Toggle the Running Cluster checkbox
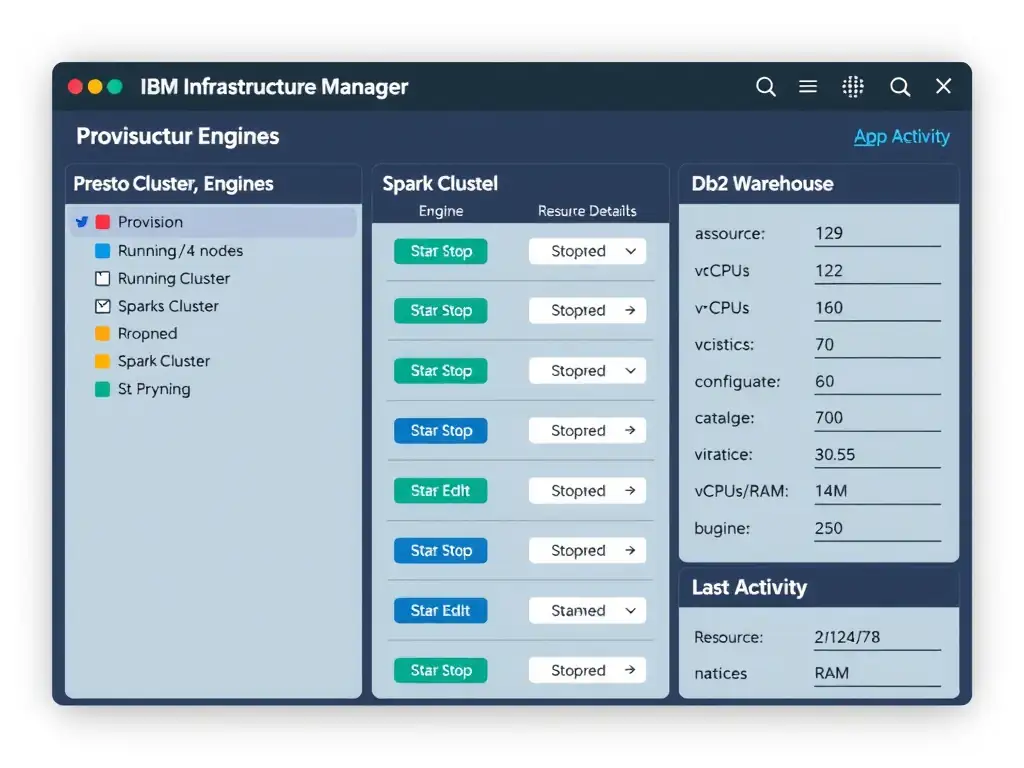This screenshot has height=768, width=1024. click(103, 279)
